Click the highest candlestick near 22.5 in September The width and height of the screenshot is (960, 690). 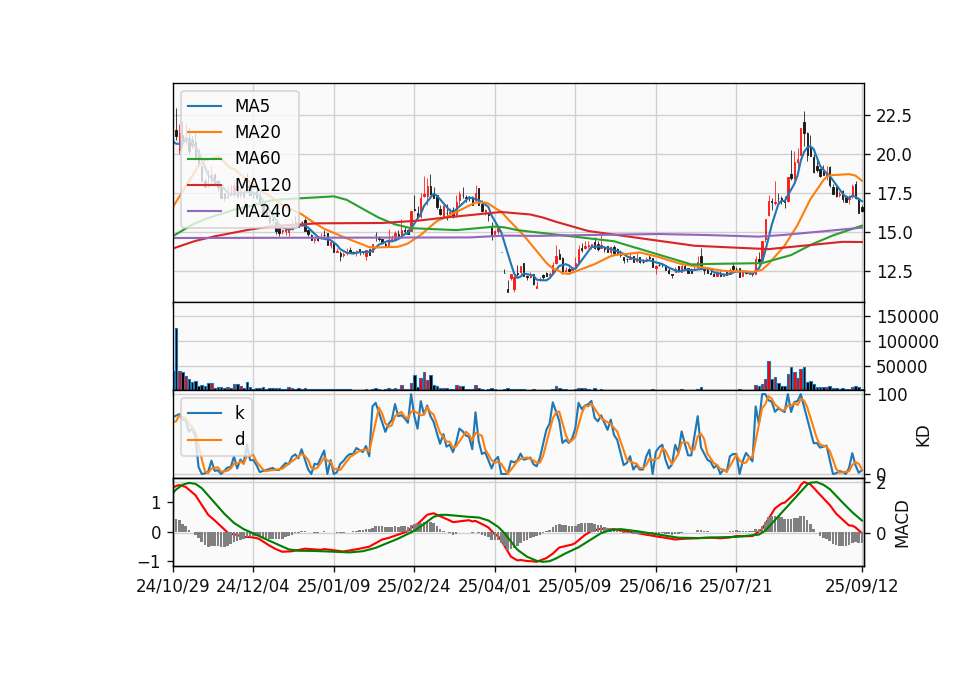coord(804,130)
